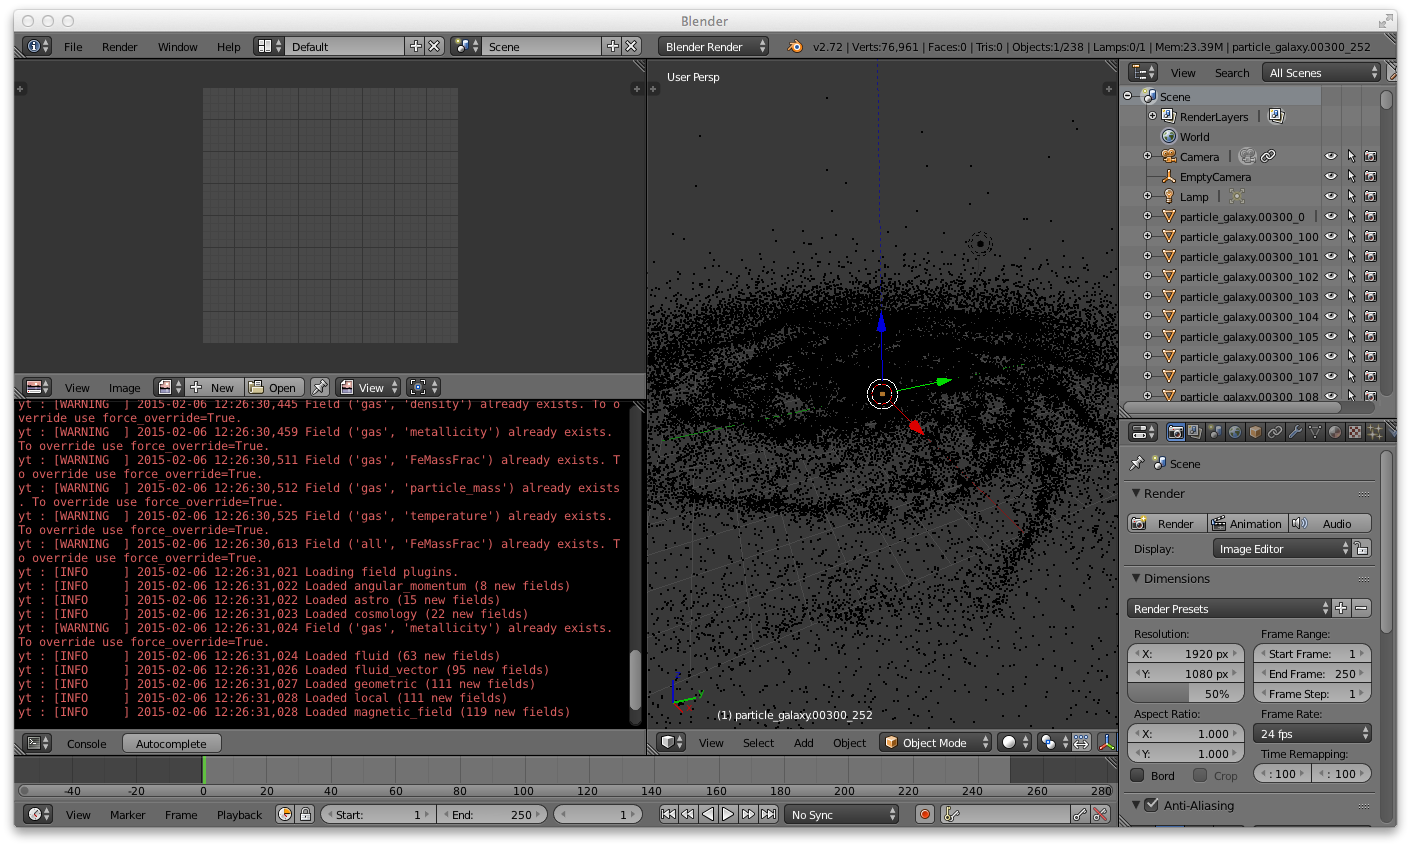
Task: Open the Texture checkerboard tab
Action: [x=1355, y=432]
